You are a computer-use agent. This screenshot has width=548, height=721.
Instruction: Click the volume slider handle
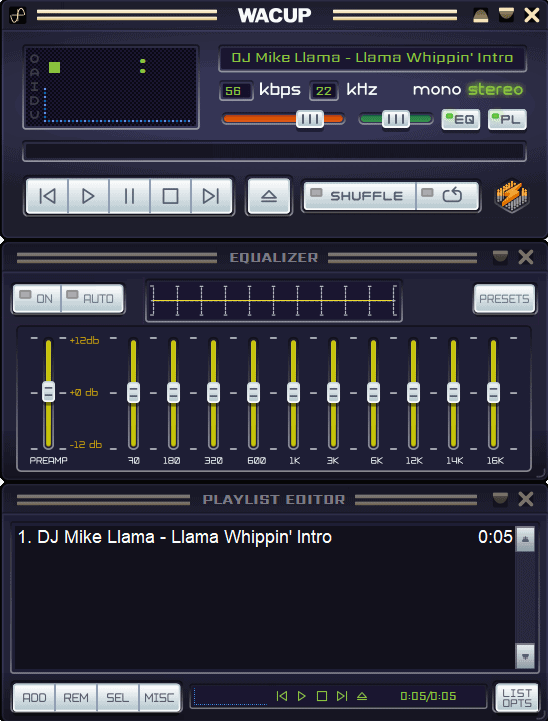pyautogui.click(x=310, y=120)
